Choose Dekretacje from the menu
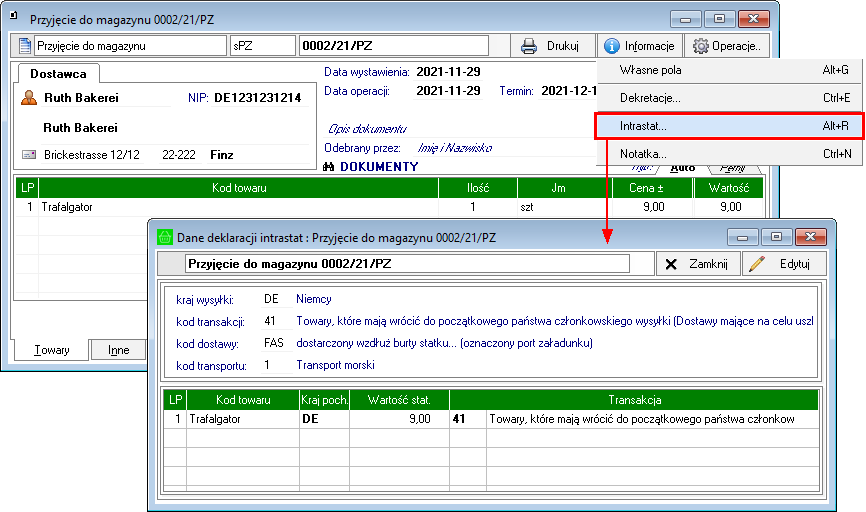Screen dimensions: 866x512 coord(651,98)
